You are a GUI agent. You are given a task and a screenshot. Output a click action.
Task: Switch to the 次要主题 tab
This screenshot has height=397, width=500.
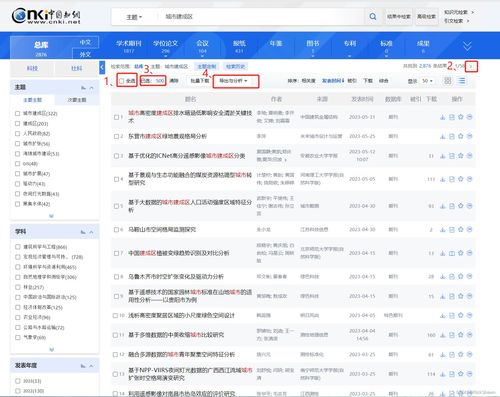point(77,100)
